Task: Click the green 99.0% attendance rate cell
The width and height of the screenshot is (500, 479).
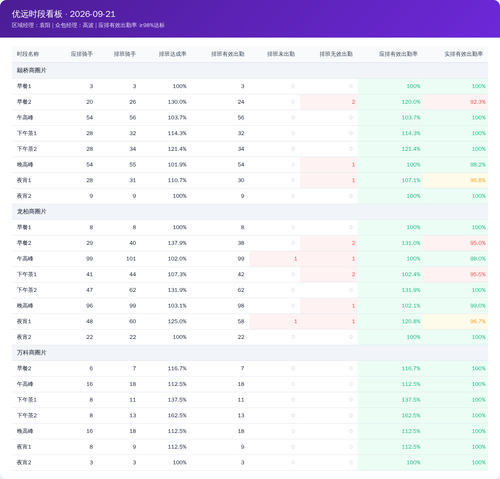Action: (x=456, y=306)
